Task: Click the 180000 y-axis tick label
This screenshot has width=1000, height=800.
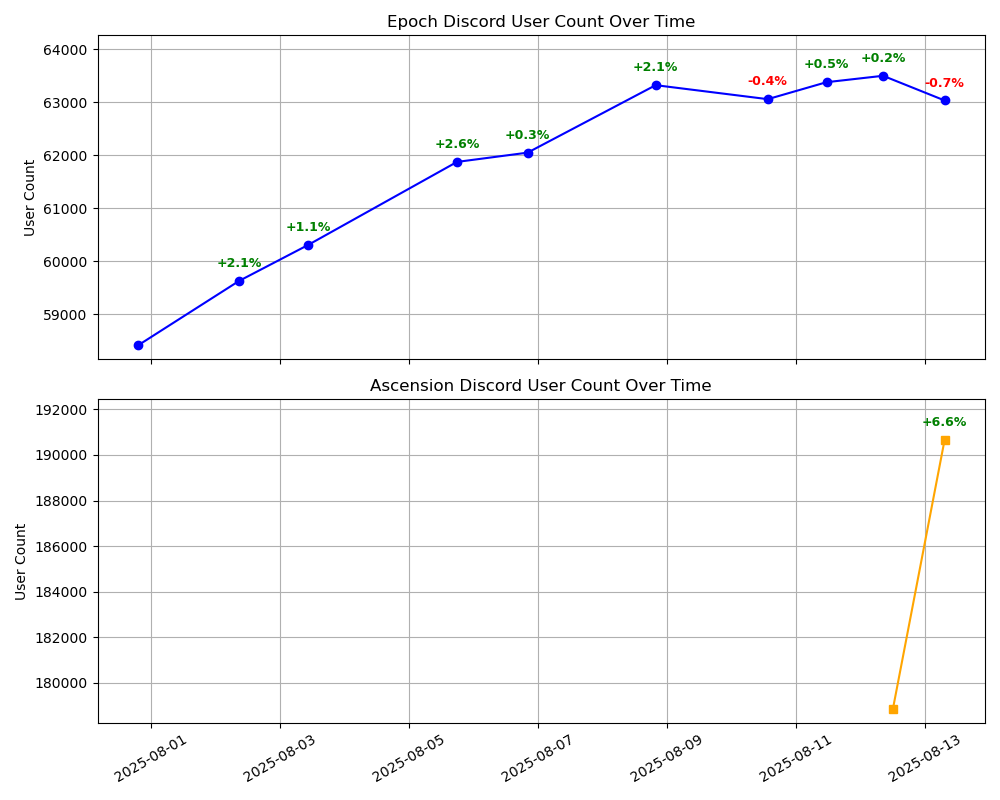Action: 61,684
